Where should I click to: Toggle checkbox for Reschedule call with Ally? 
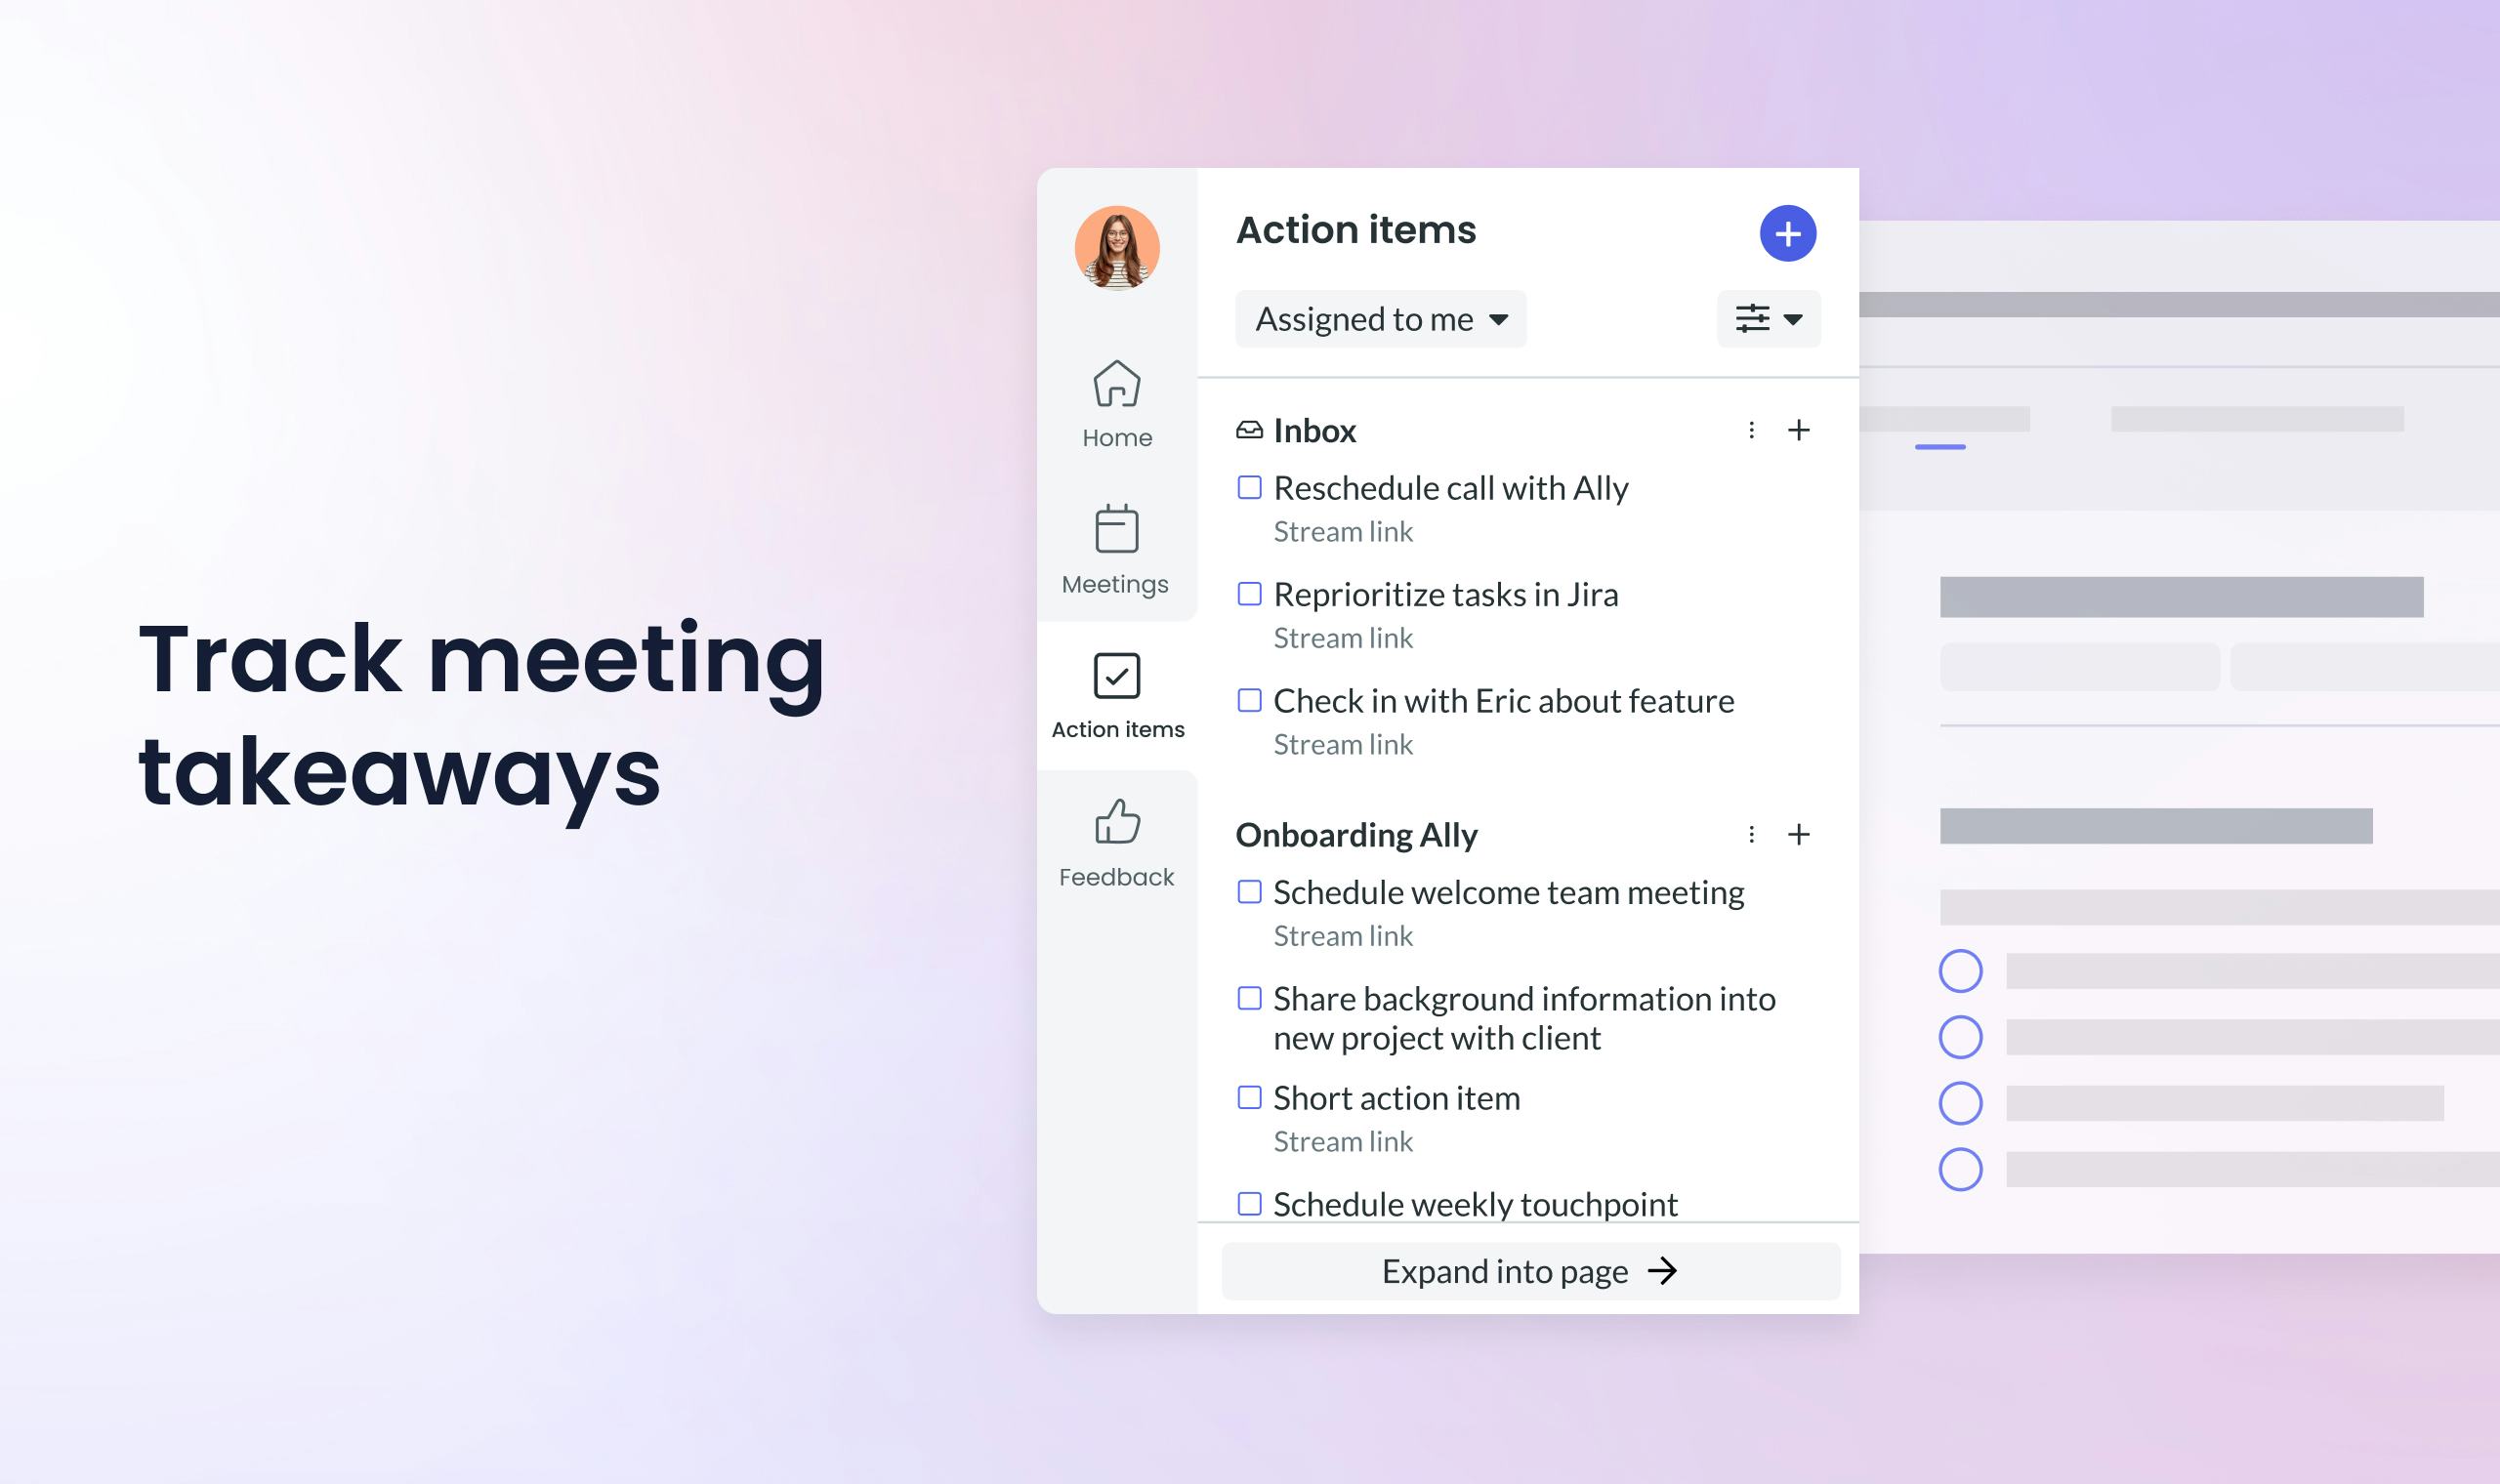coord(1247,487)
